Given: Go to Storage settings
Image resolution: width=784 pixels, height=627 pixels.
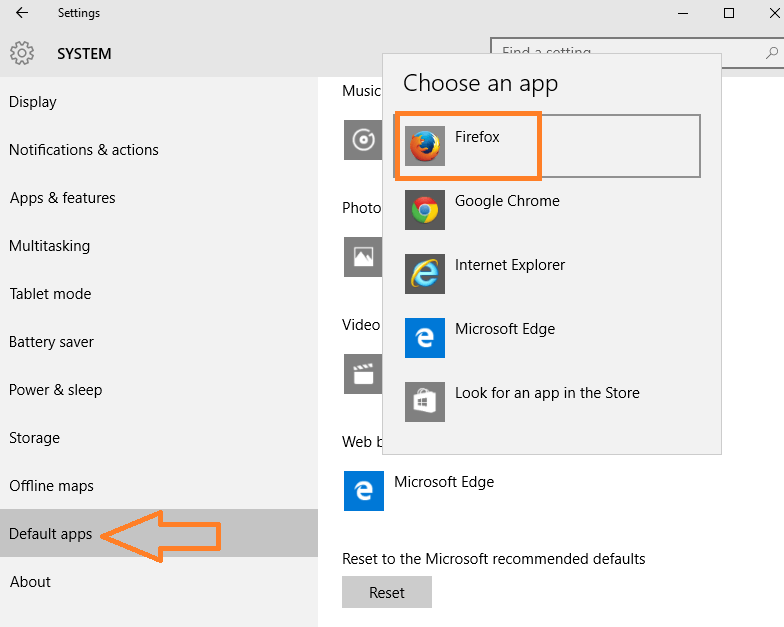Looking at the screenshot, I should pos(159,438).
